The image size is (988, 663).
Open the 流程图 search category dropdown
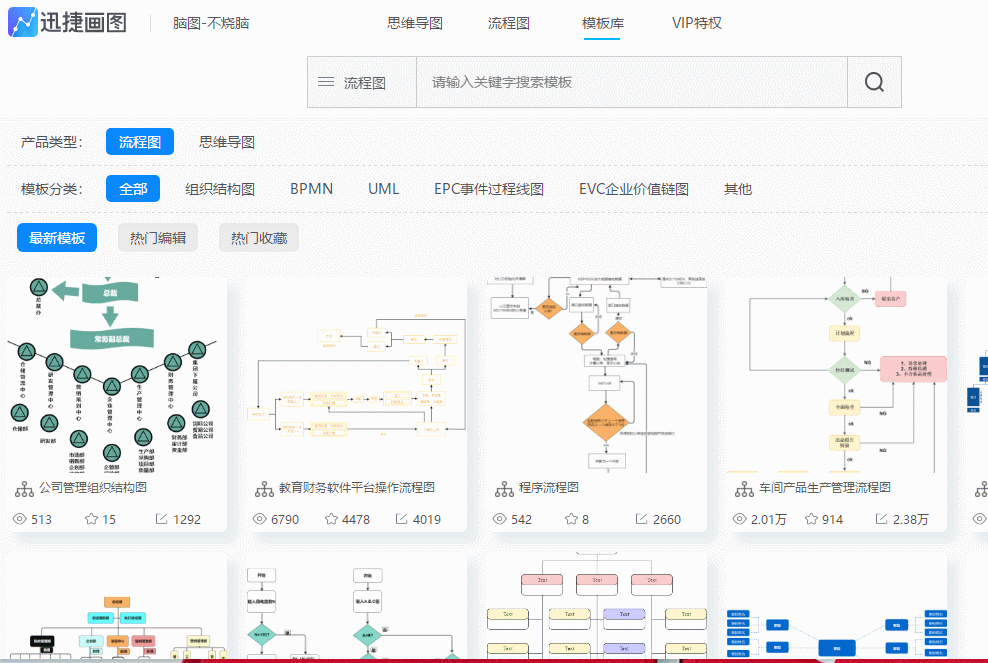tap(362, 82)
